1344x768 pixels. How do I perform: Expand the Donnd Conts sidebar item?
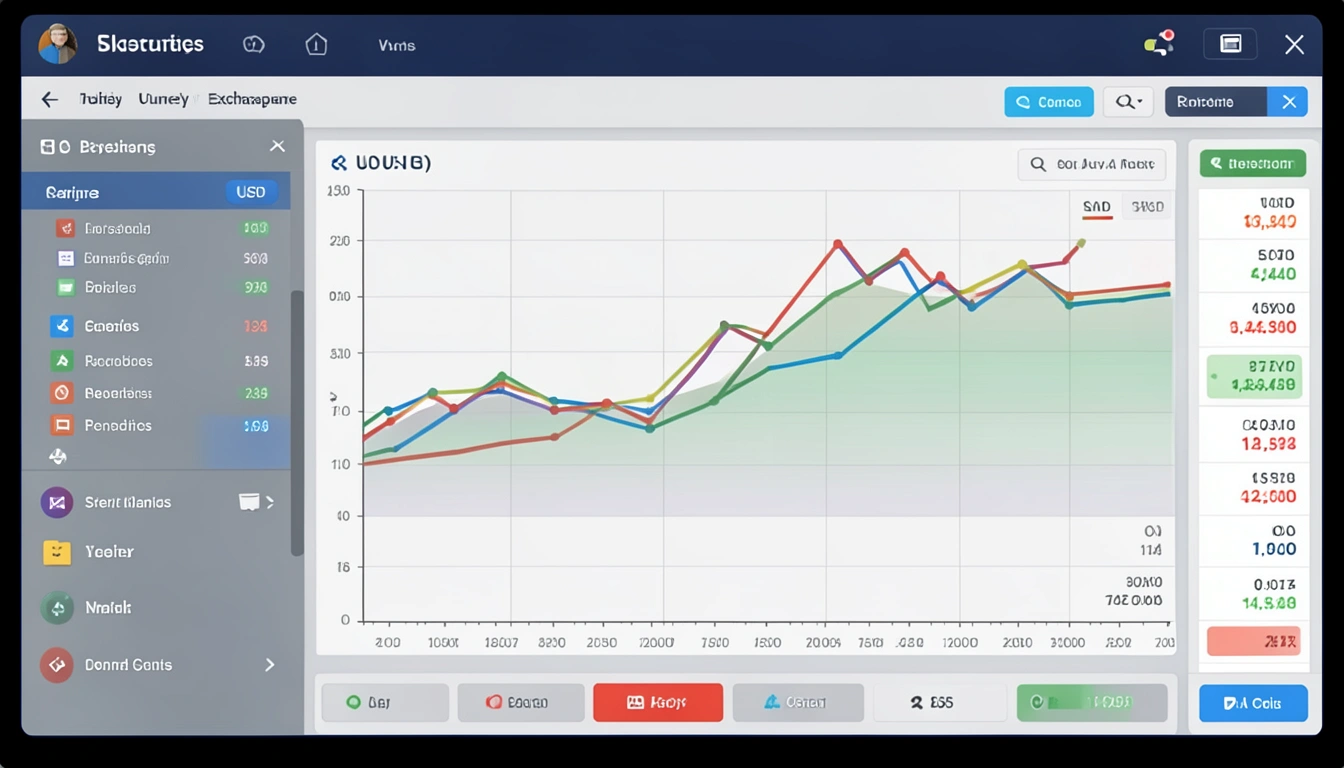(x=269, y=664)
